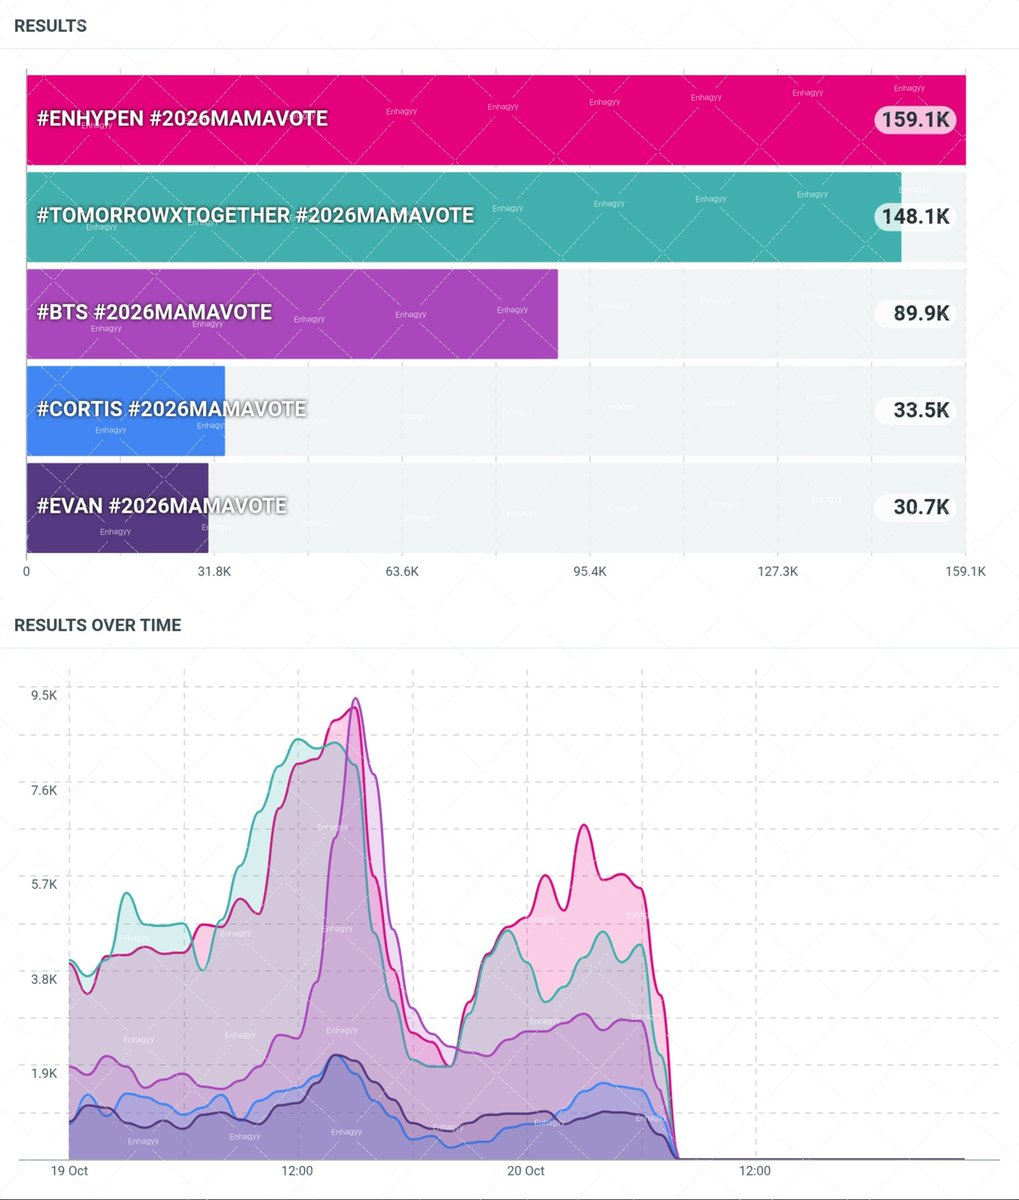Viewport: 1019px width, 1200px height.
Task: Click the 127.3K bar chart axis label
Action: pyautogui.click(x=777, y=572)
